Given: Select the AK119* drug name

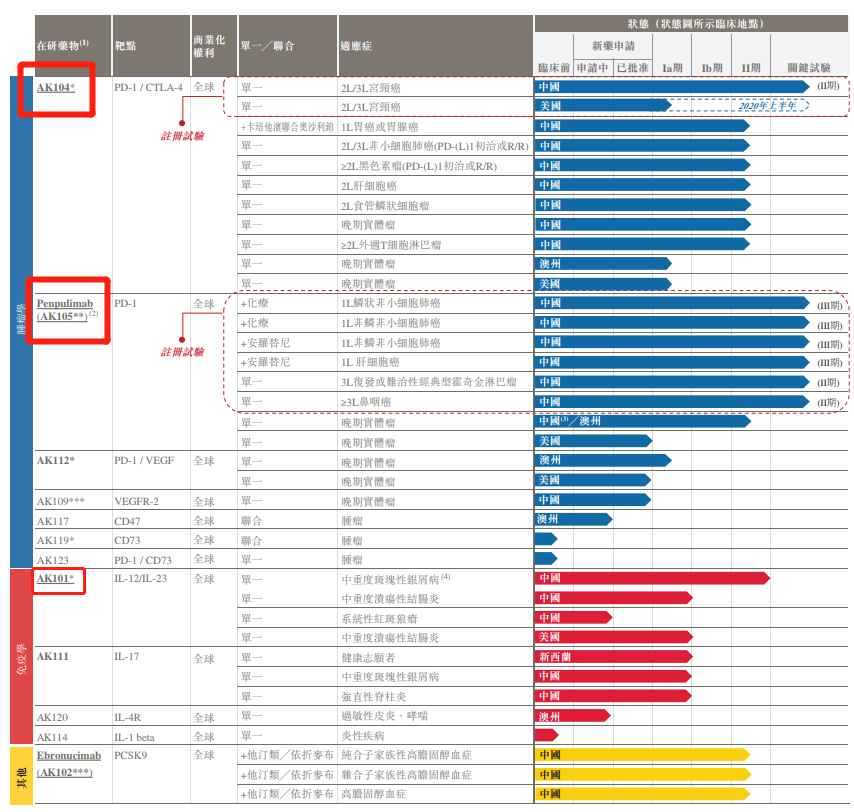Looking at the screenshot, I should pos(56,540).
